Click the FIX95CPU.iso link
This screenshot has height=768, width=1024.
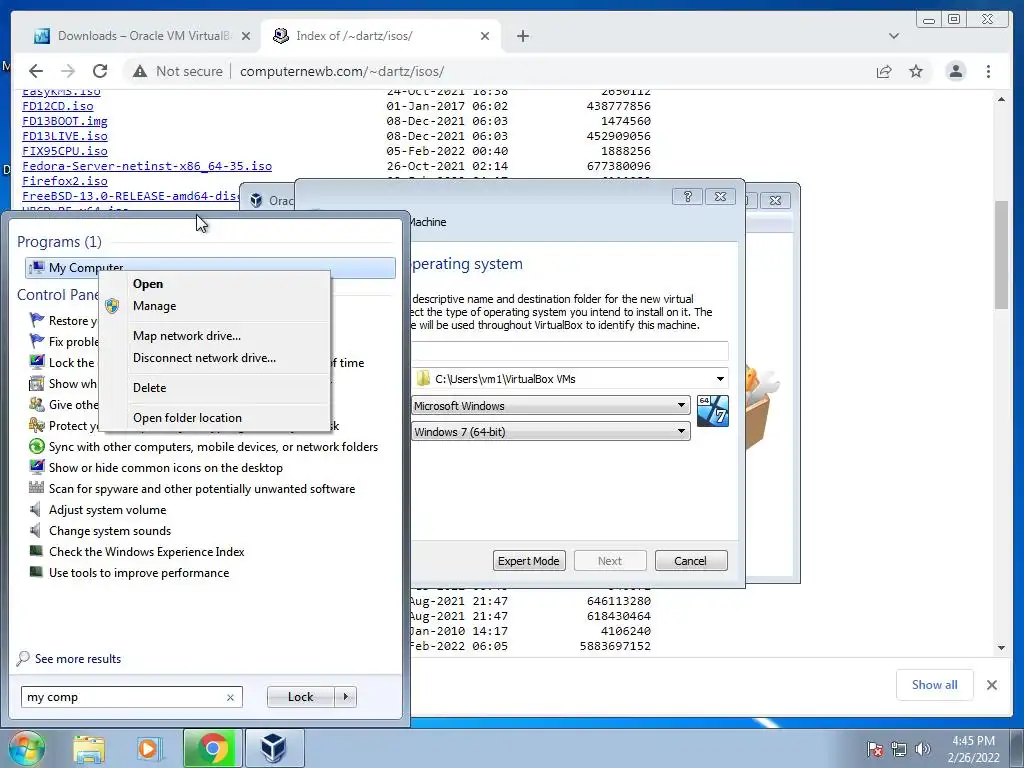pos(65,151)
